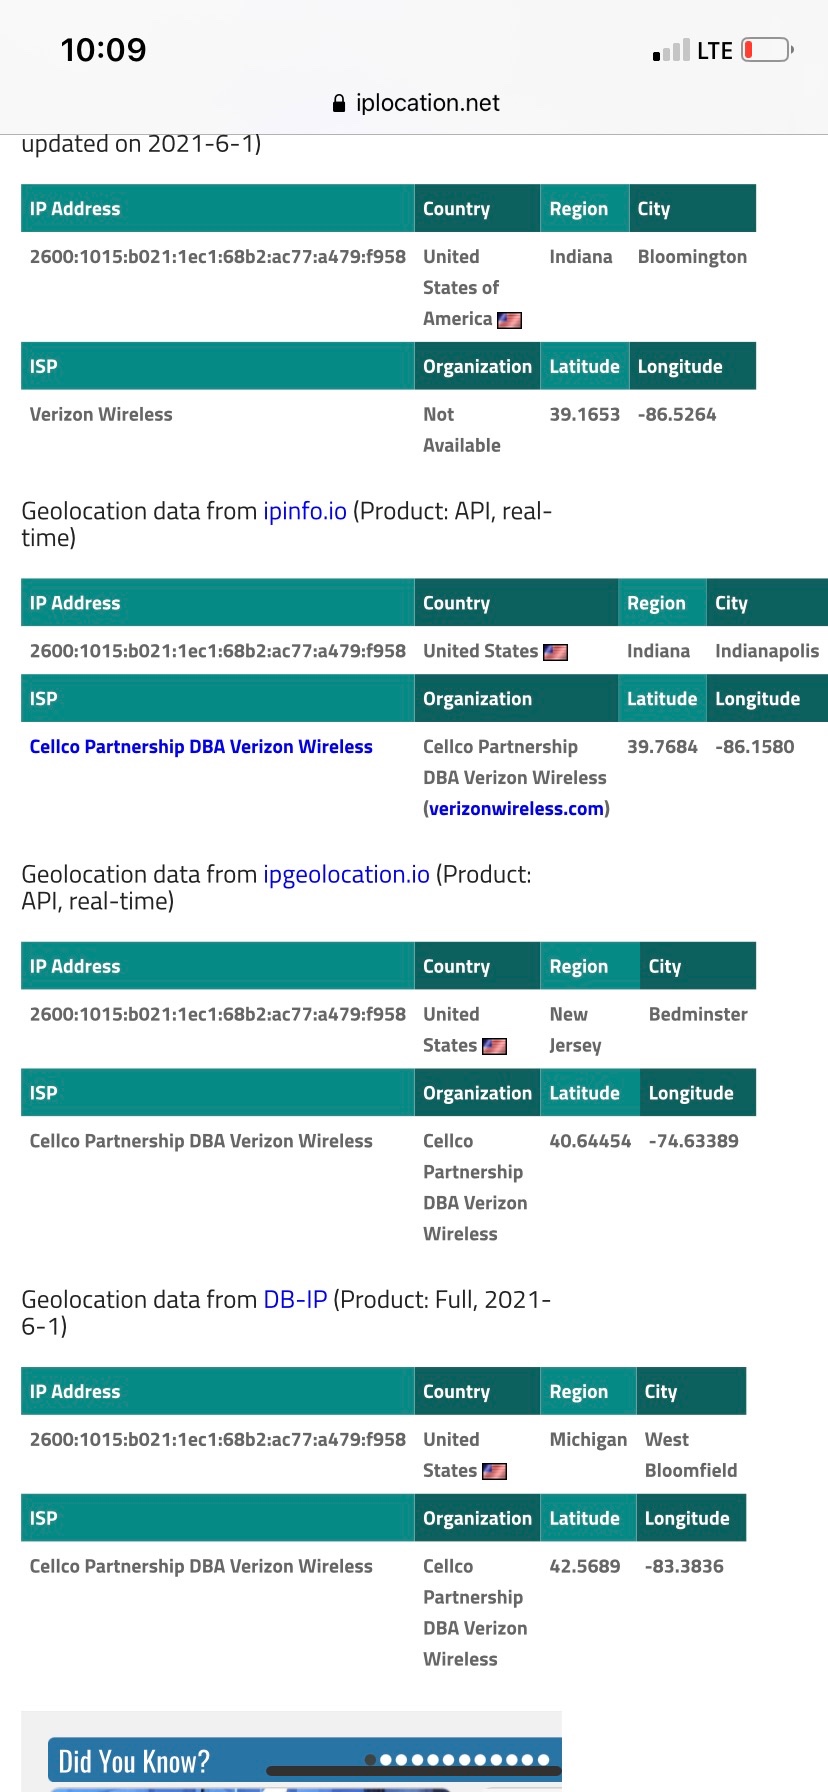Select the updated on 2021-6-1 text
Screen dimensions: 828x1792
(x=141, y=144)
